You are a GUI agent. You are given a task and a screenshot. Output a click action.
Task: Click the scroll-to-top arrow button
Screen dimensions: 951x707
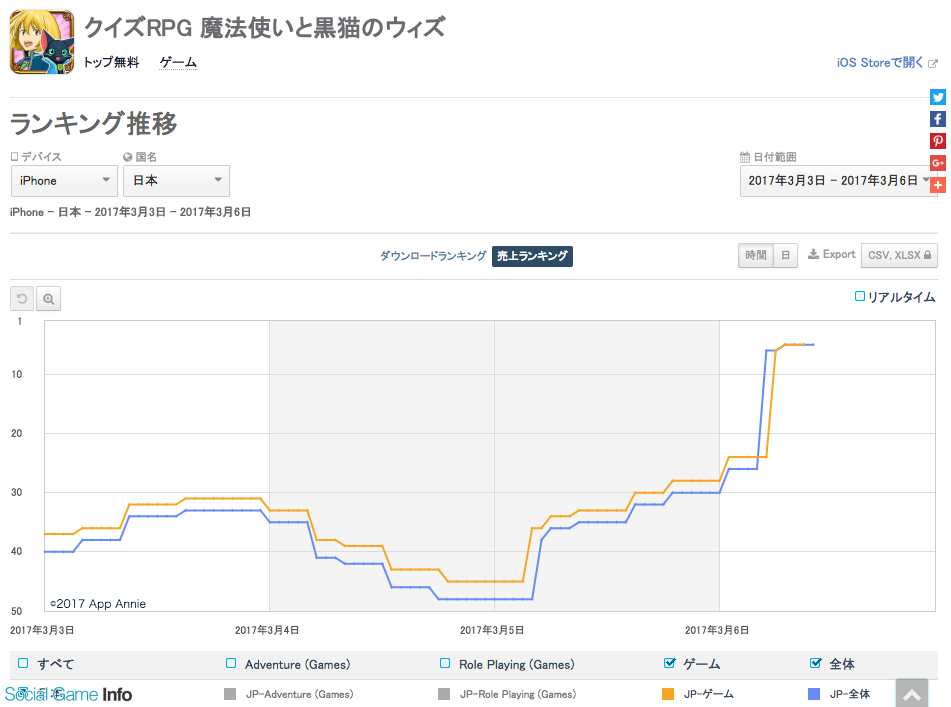point(912,693)
